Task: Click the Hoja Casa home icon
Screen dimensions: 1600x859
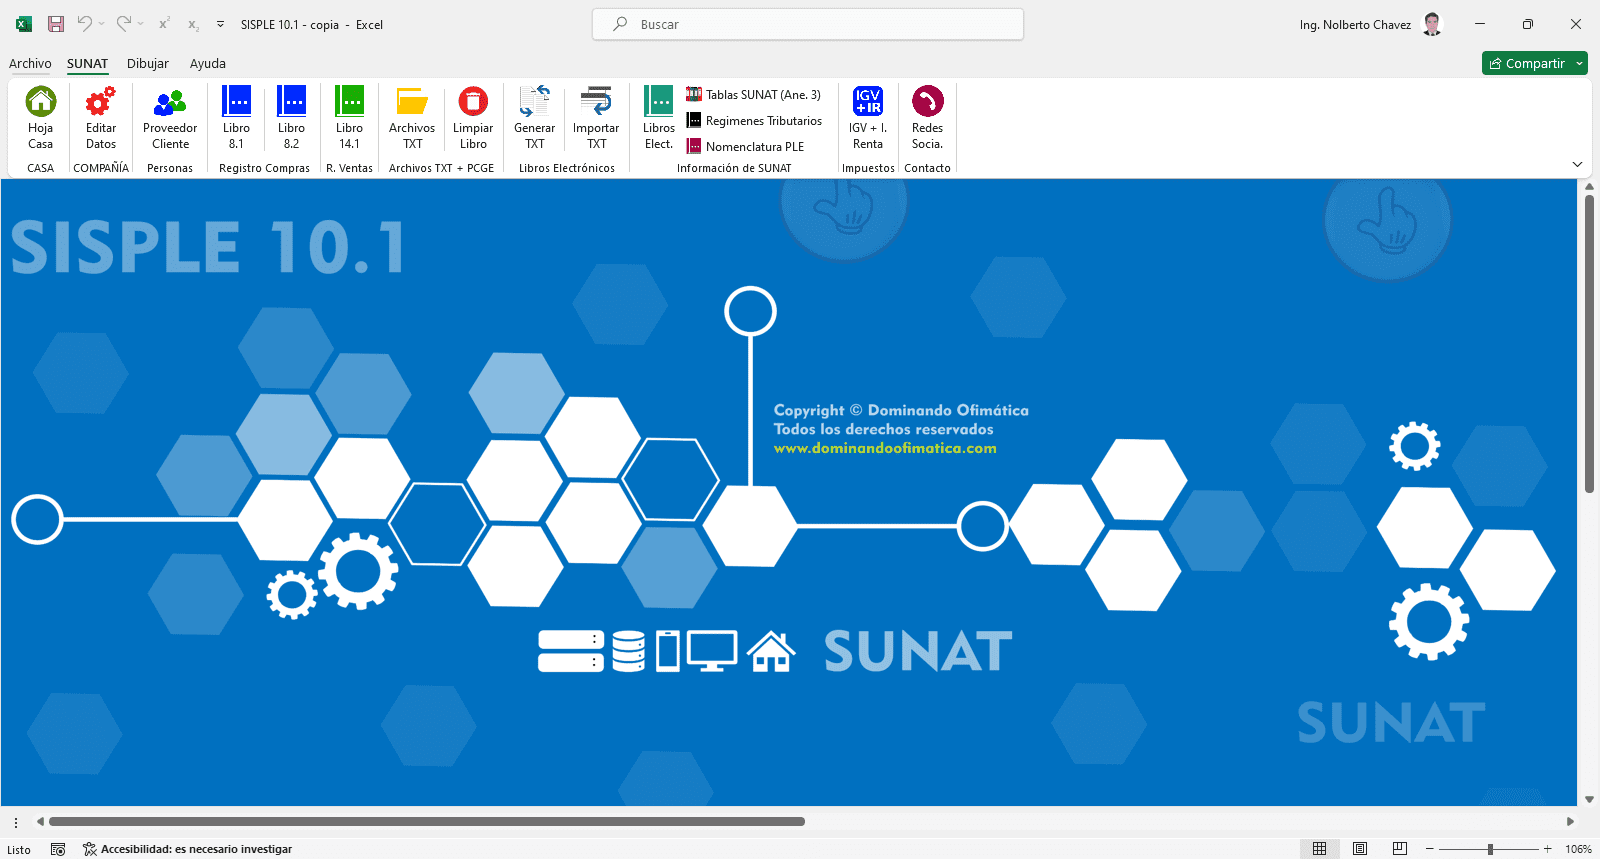Action: click(40, 102)
